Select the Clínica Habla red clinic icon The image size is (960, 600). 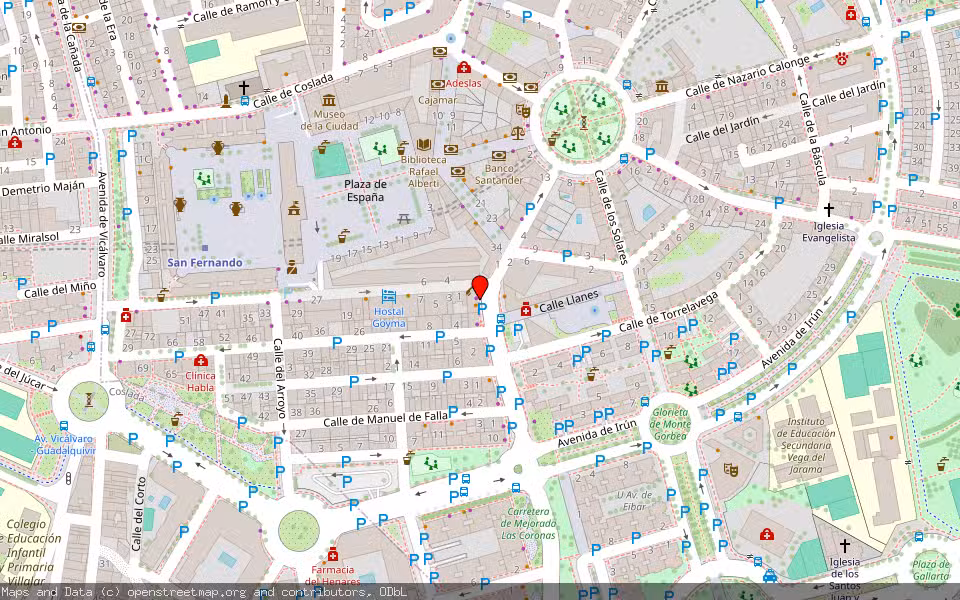pos(200,361)
